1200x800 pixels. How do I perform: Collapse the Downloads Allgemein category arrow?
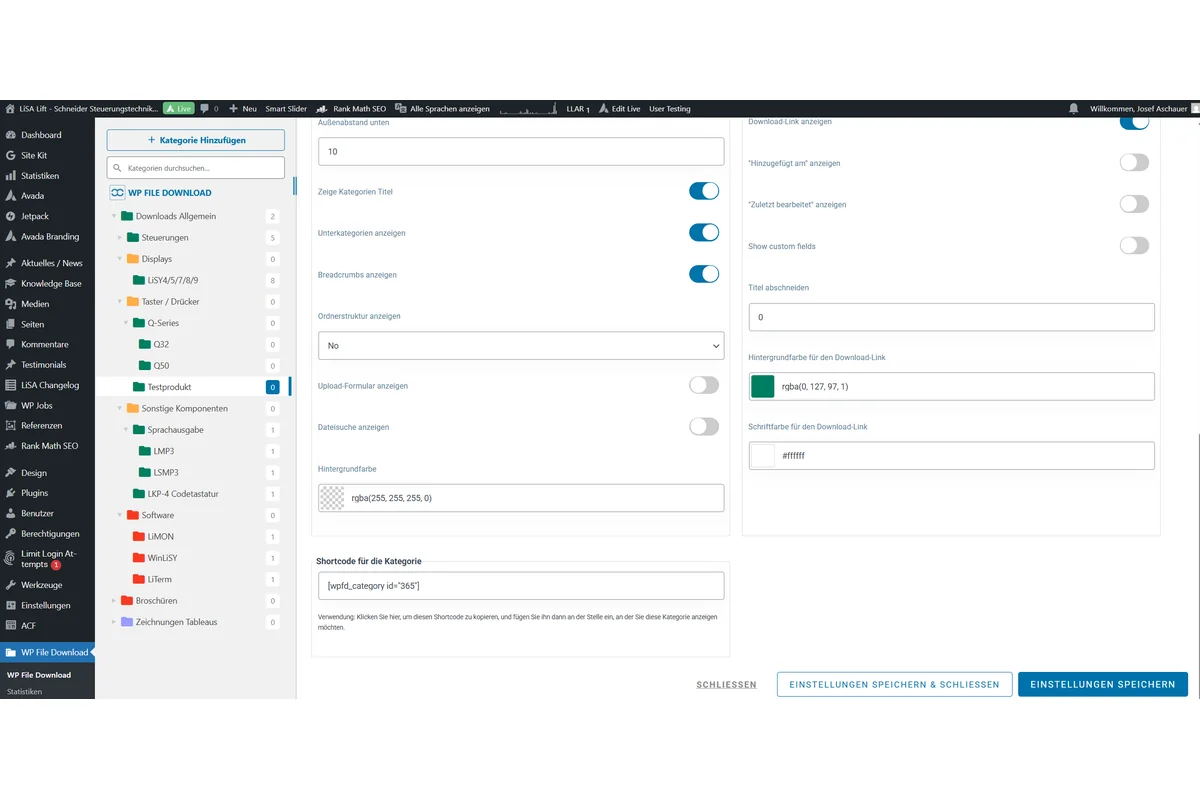coord(113,217)
